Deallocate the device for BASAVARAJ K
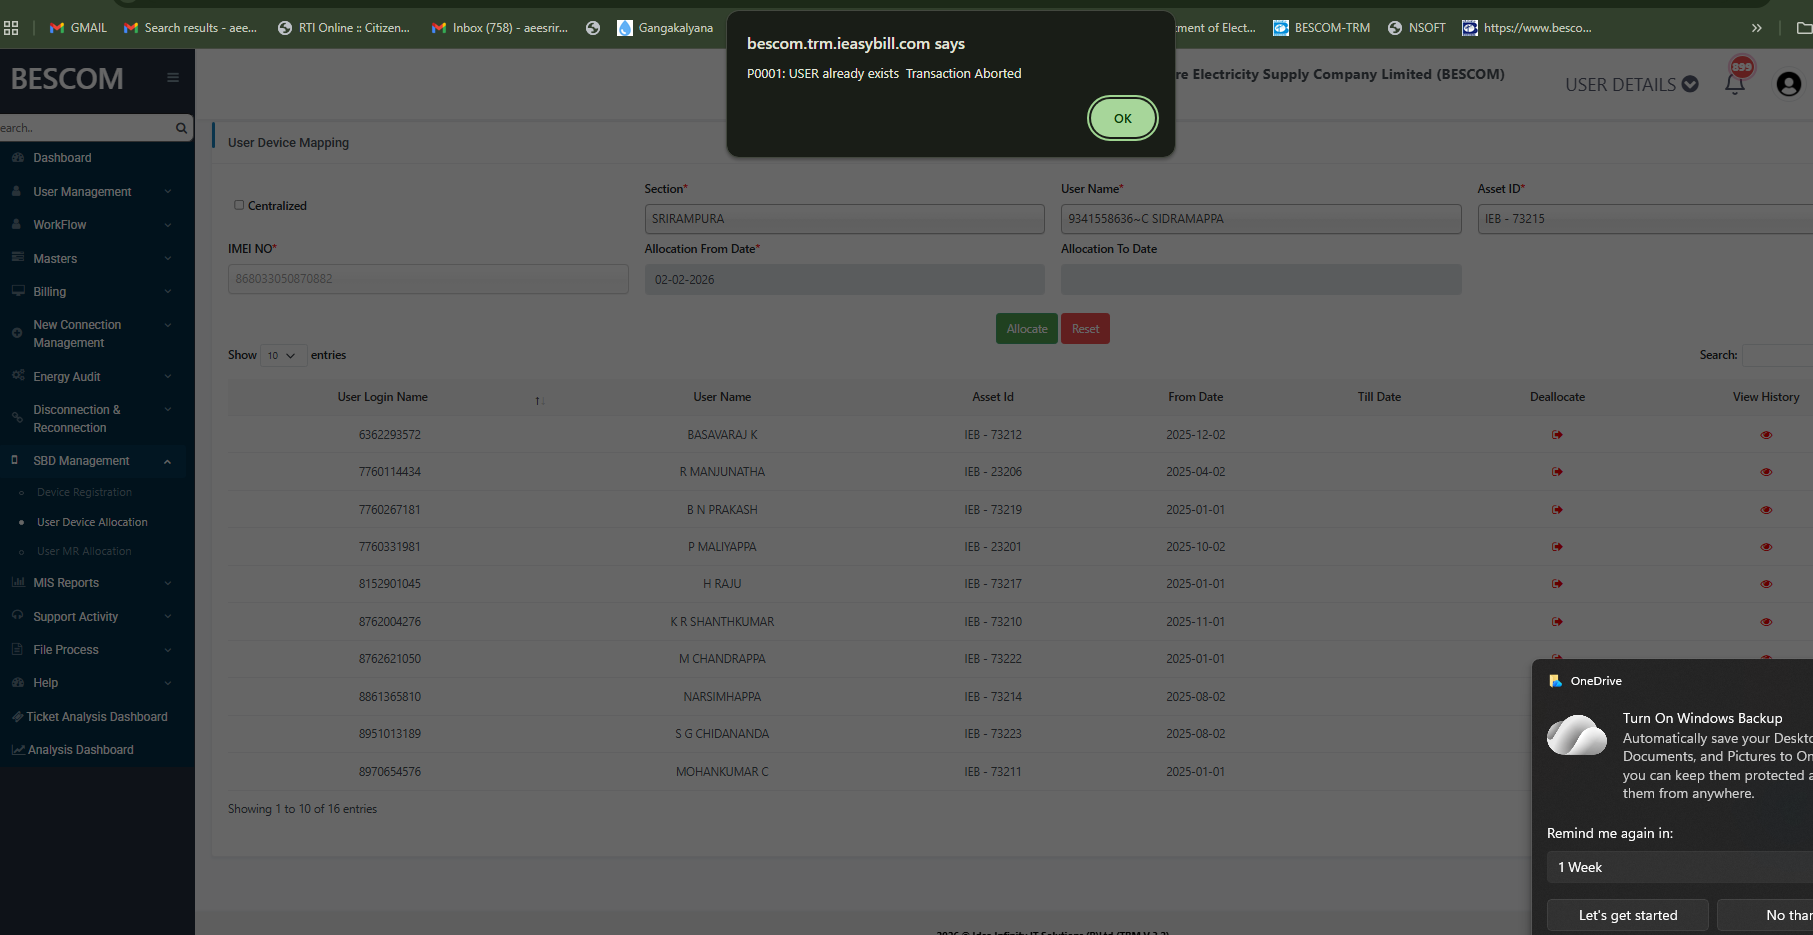This screenshot has height=935, width=1813. pos(1557,435)
